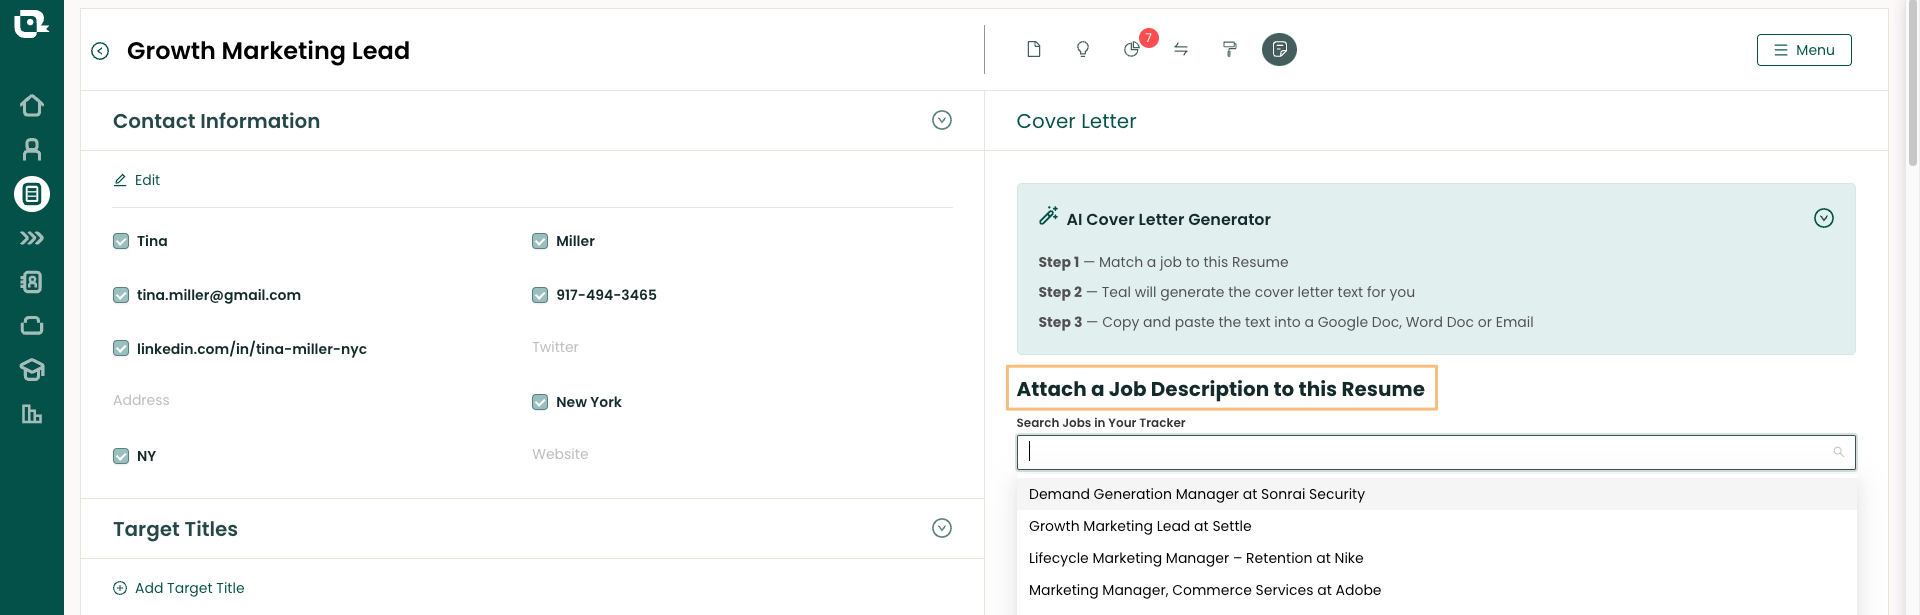Image resolution: width=1920 pixels, height=615 pixels.
Task: Collapse the Target Titles section
Action: (941, 528)
